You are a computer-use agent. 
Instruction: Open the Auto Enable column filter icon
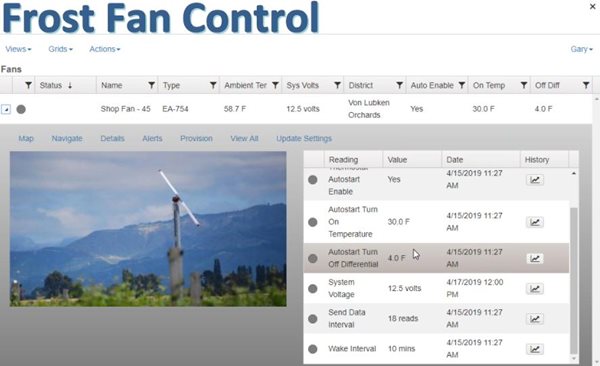coord(461,85)
